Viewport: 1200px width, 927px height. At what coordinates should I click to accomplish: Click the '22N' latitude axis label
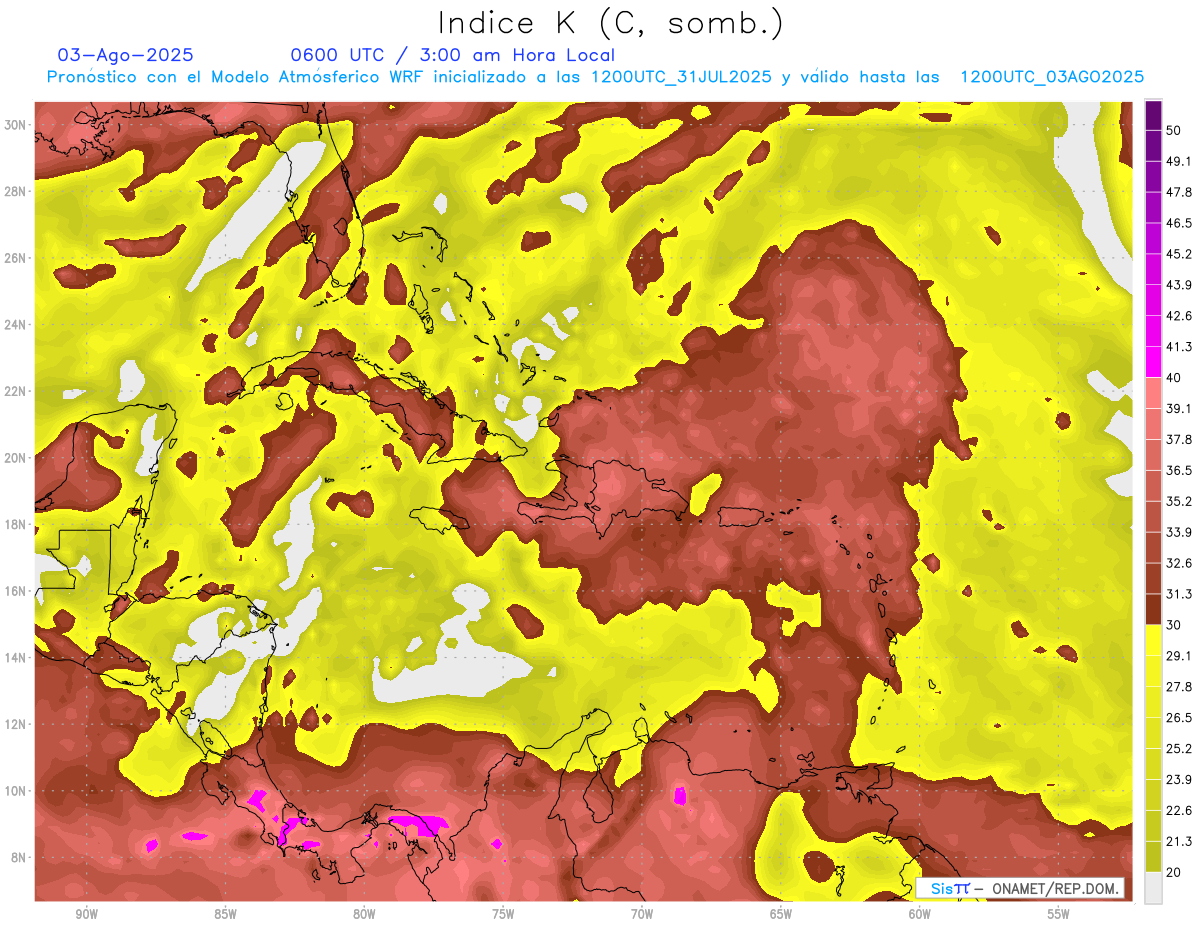click(15, 391)
